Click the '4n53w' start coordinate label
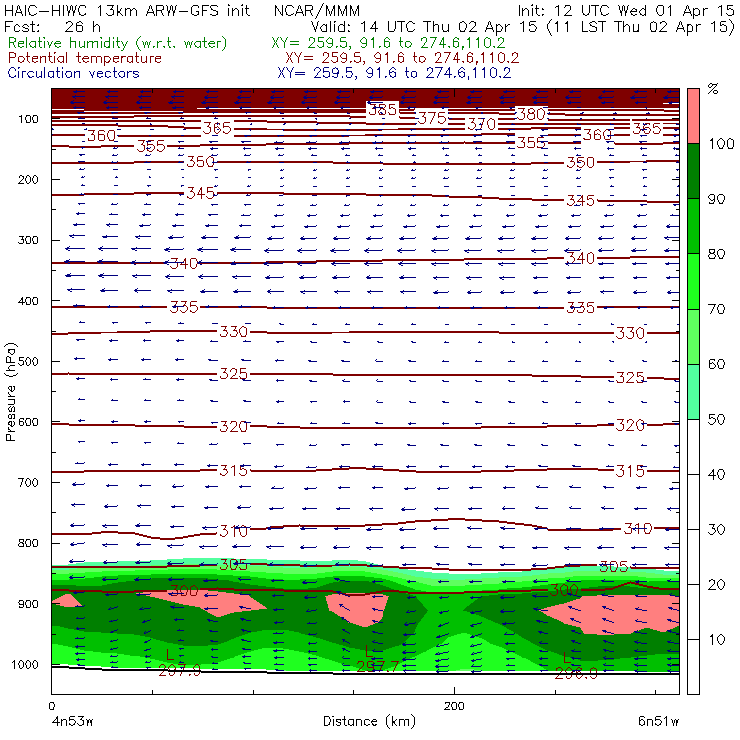Viewport: 740px width, 740px height. [x=72, y=722]
